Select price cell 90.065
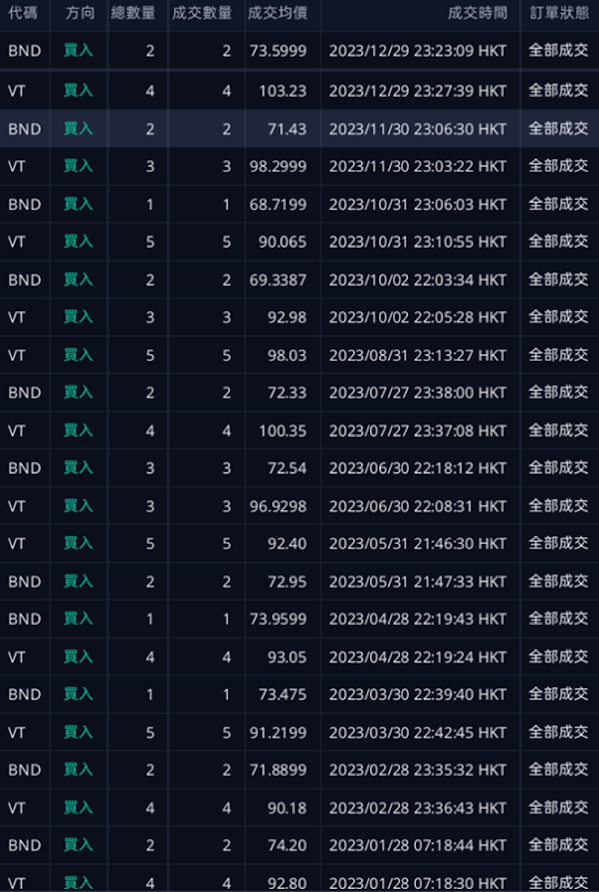599x892 pixels. pyautogui.click(x=283, y=242)
